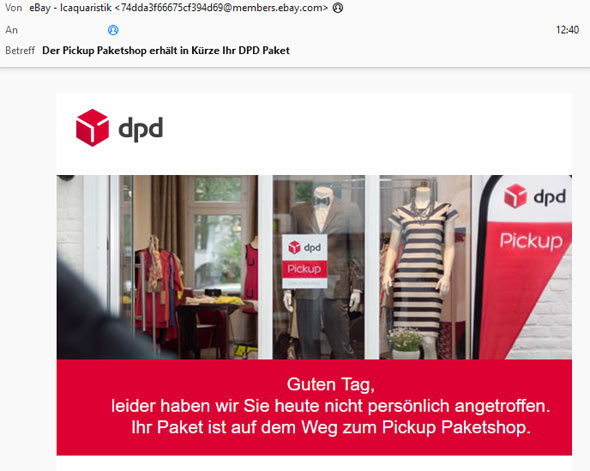Click the sender email address members.ebay.com
Viewport: 590px width, 471px height.
pos(221,8)
